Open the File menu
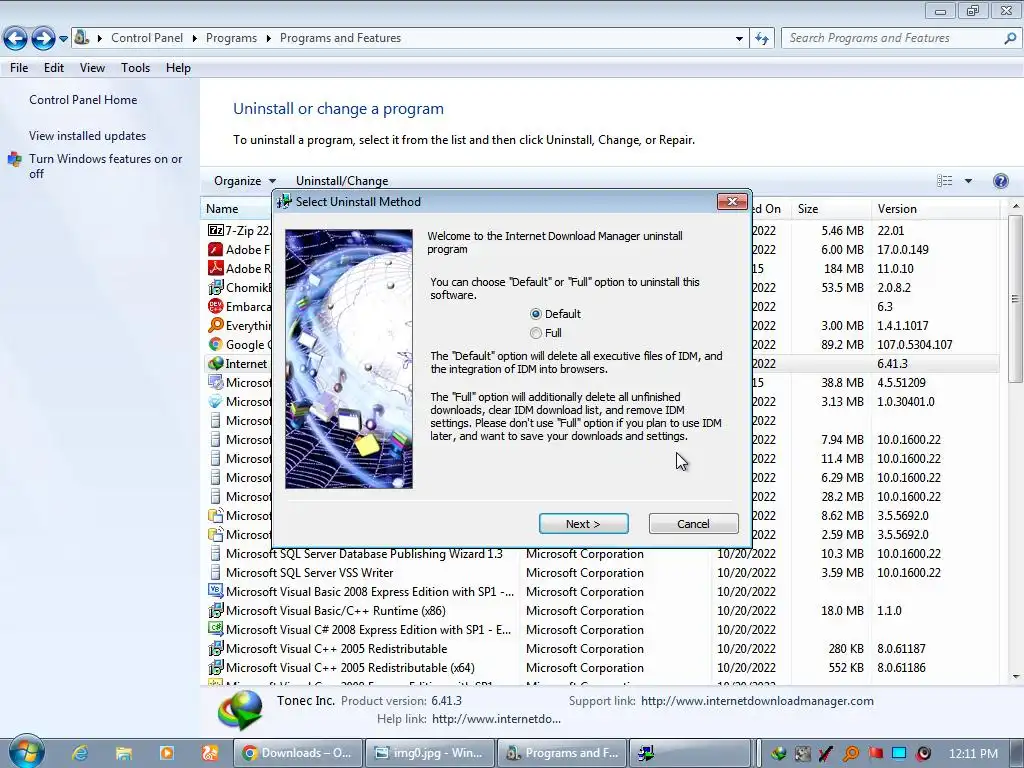The width and height of the screenshot is (1024, 768). tap(19, 68)
